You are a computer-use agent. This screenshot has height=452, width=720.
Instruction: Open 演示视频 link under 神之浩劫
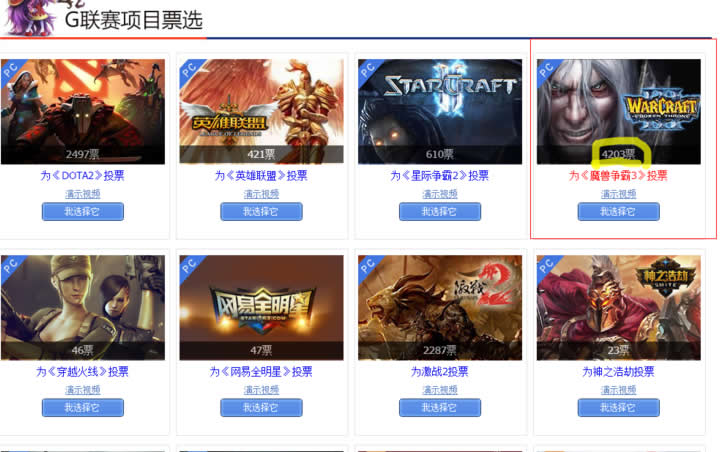(x=619, y=390)
